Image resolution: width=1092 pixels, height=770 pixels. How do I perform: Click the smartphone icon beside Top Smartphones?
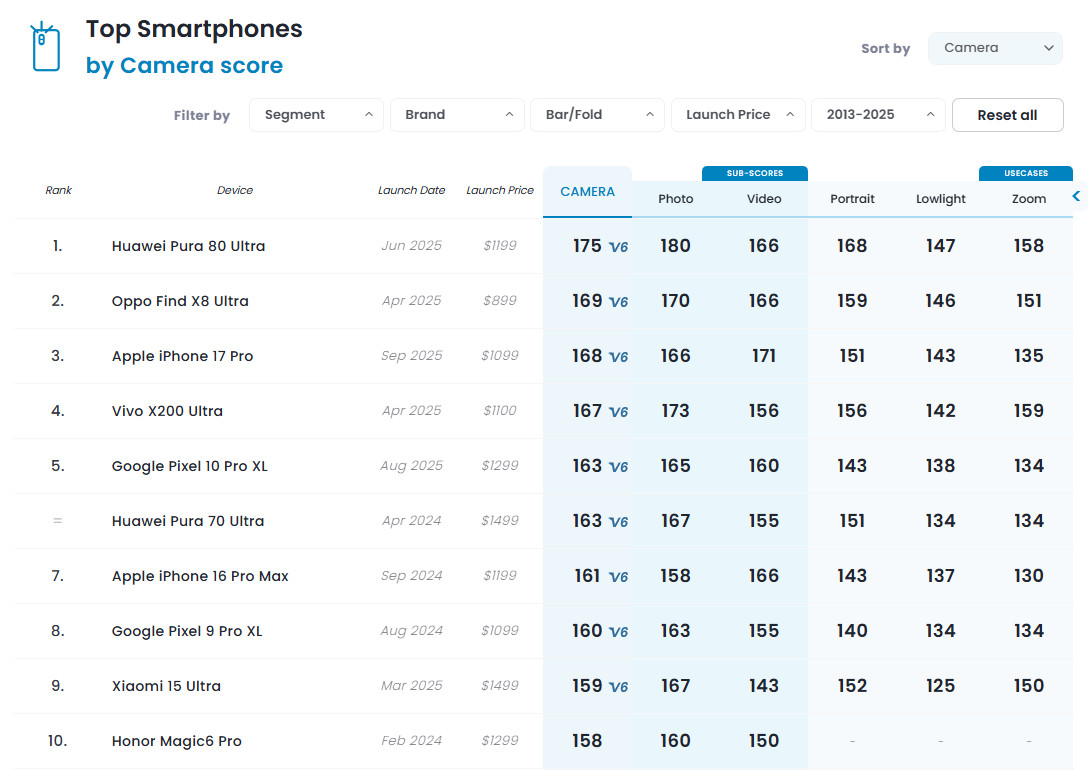pos(46,48)
